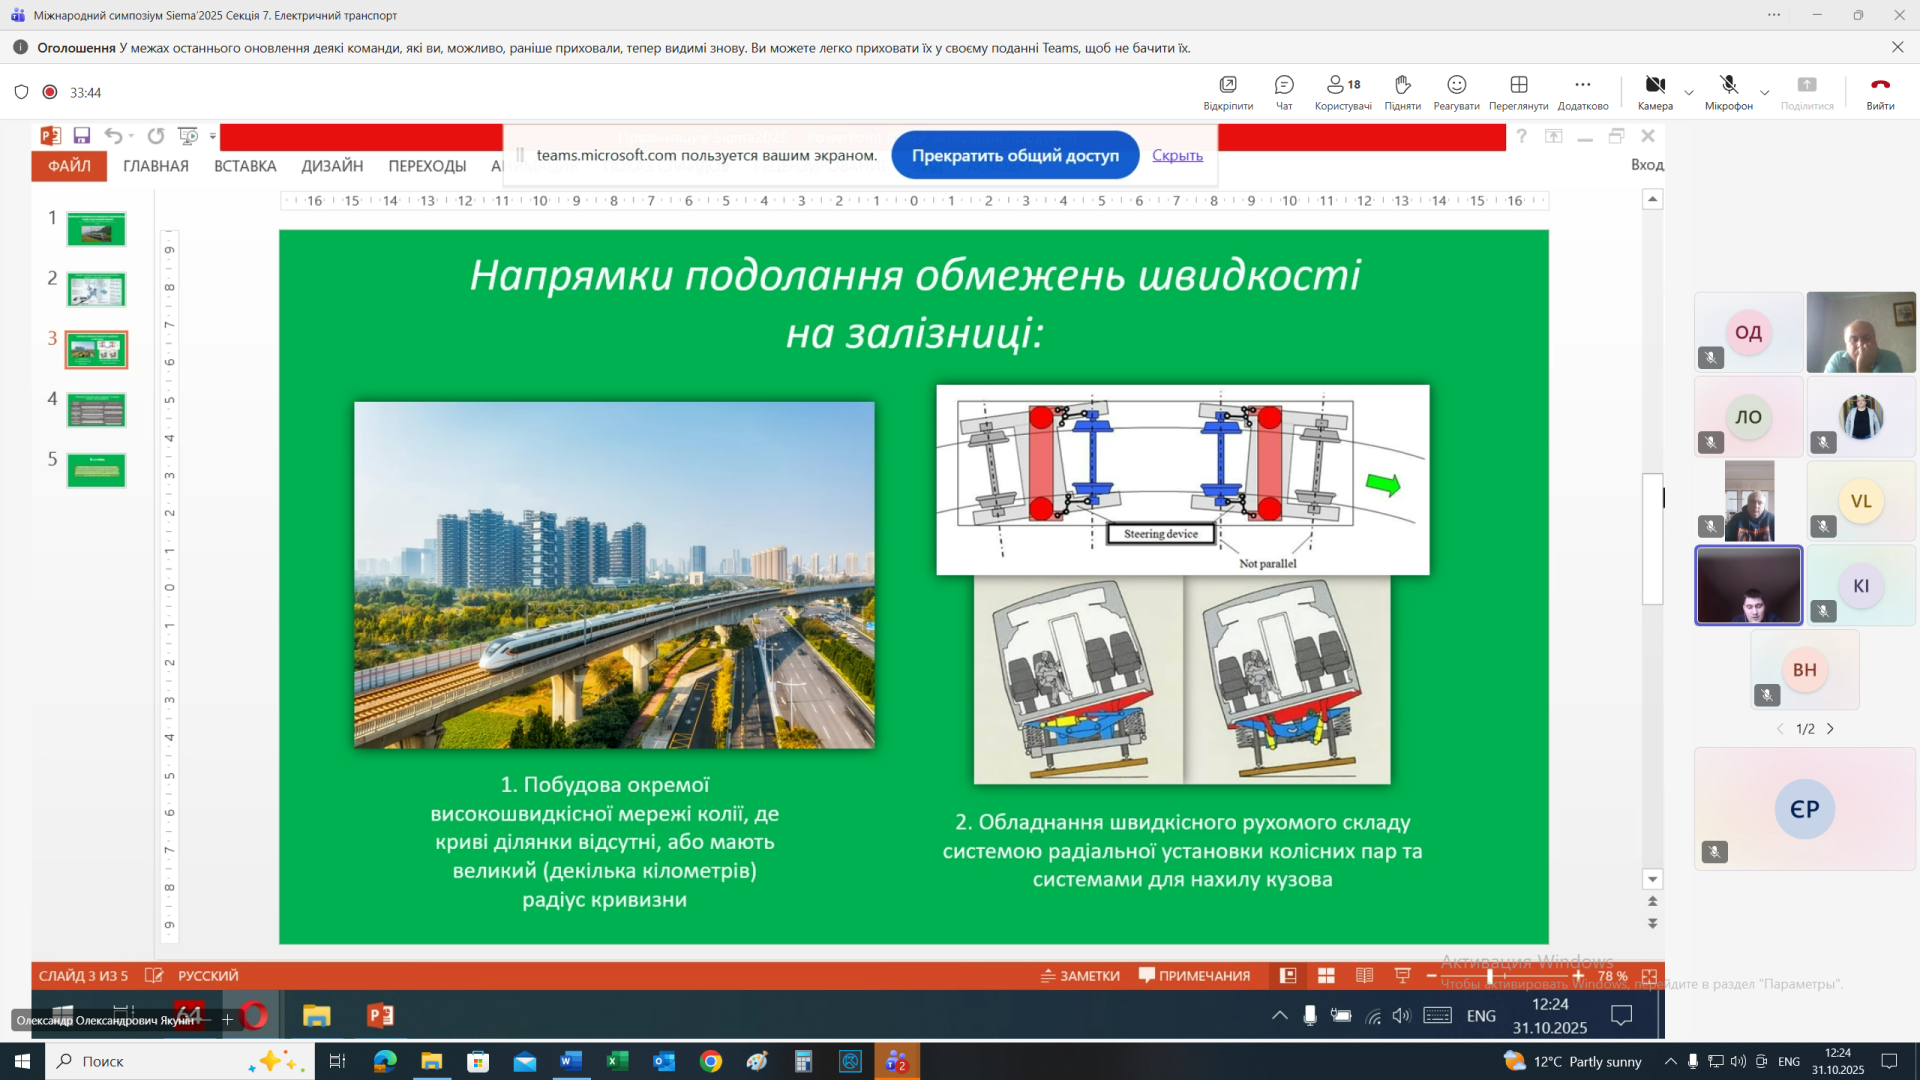Click the Raise hand (Підняти) icon
This screenshot has width=1920, height=1080.
[1402, 86]
